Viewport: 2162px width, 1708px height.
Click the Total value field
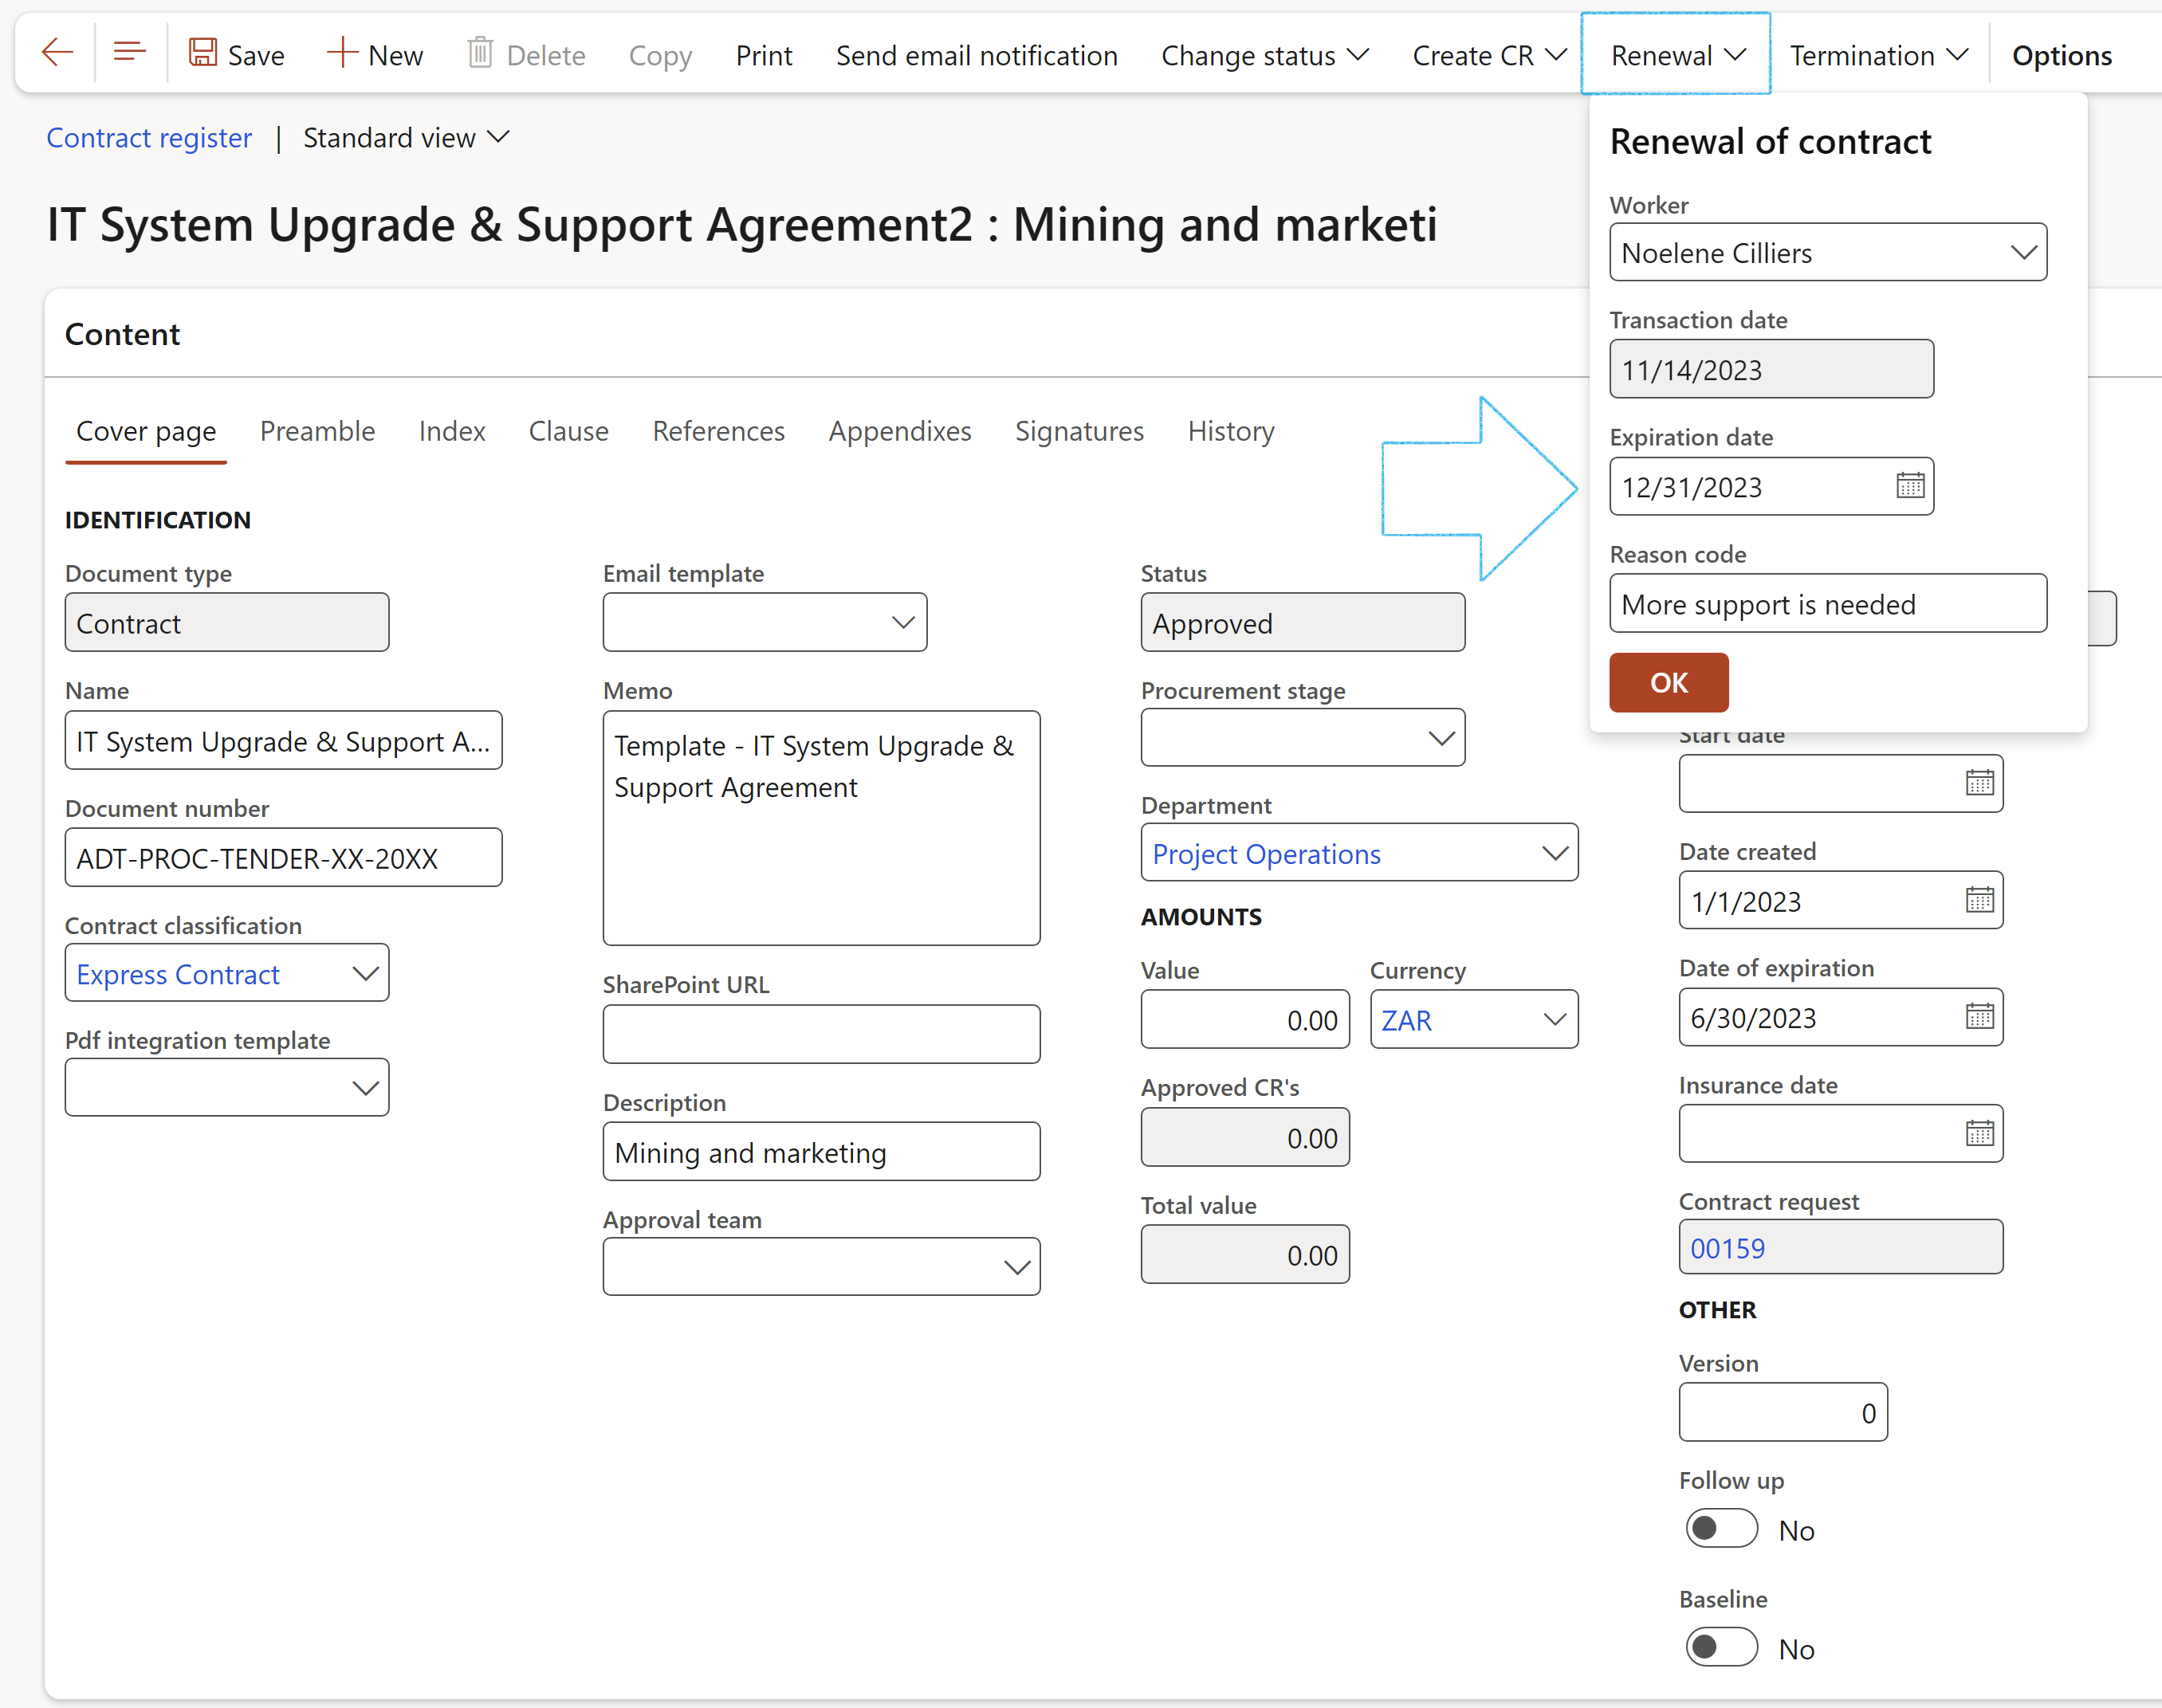coord(1245,1254)
